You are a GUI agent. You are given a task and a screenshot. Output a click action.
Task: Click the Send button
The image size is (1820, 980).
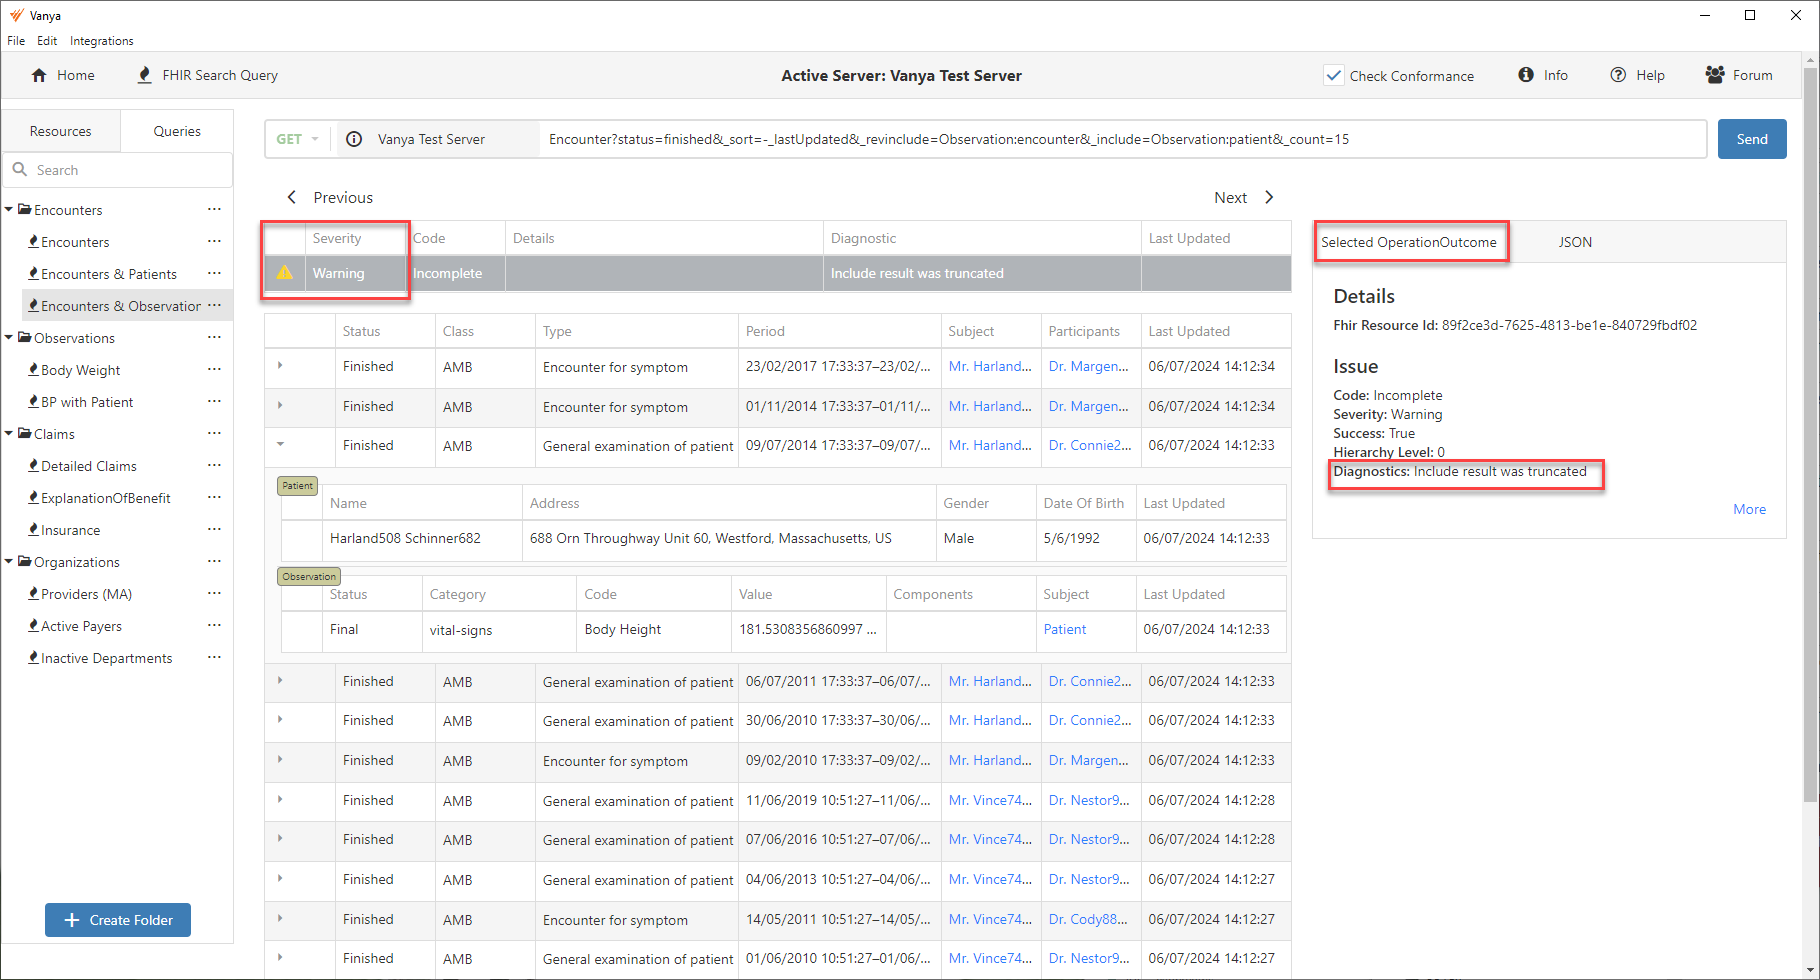click(1752, 139)
